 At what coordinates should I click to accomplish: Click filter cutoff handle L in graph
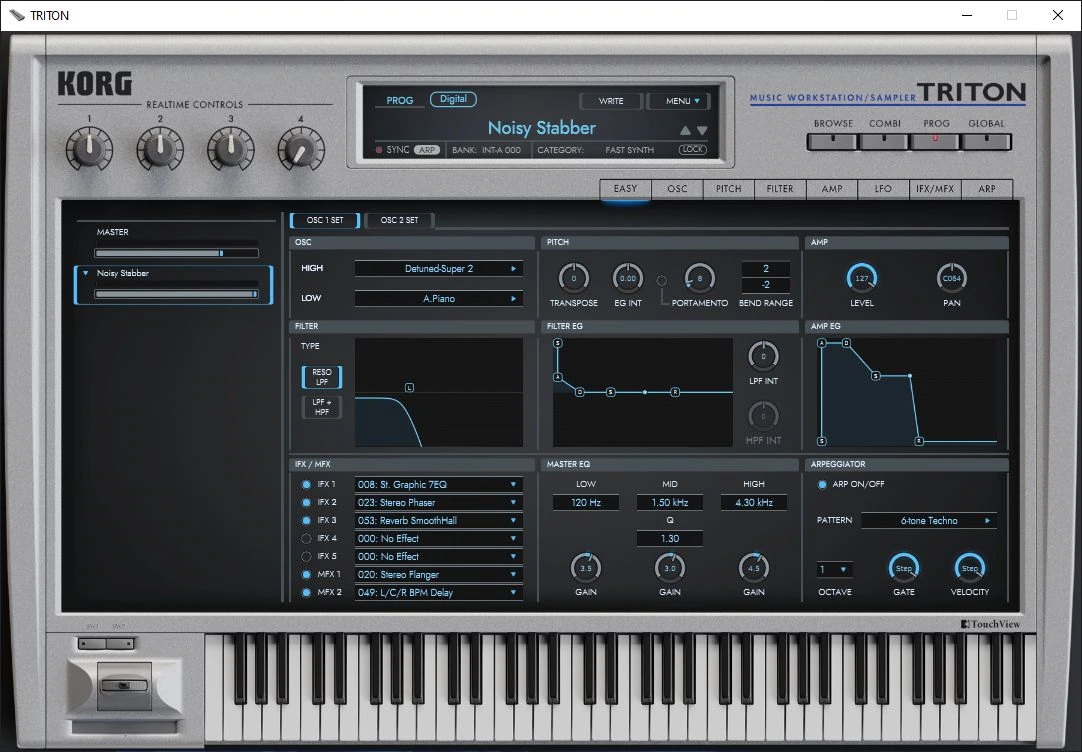409,388
